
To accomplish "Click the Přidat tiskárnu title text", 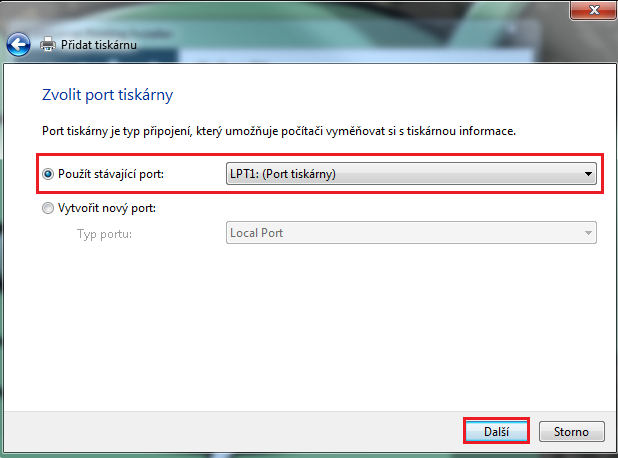I will [x=99, y=45].
